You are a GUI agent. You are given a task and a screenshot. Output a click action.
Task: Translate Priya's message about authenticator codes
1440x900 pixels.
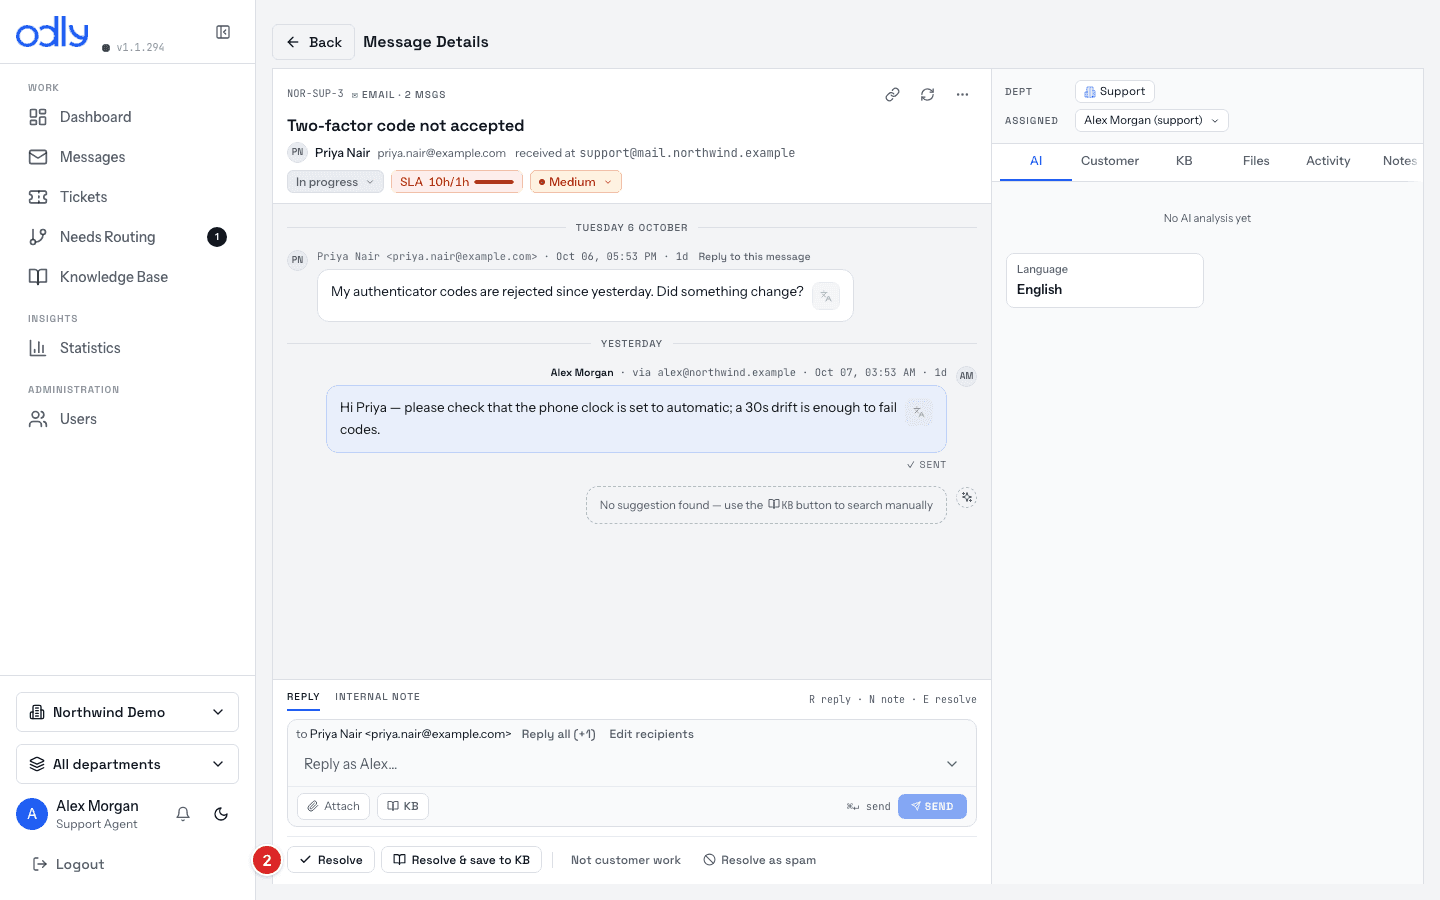tap(826, 296)
